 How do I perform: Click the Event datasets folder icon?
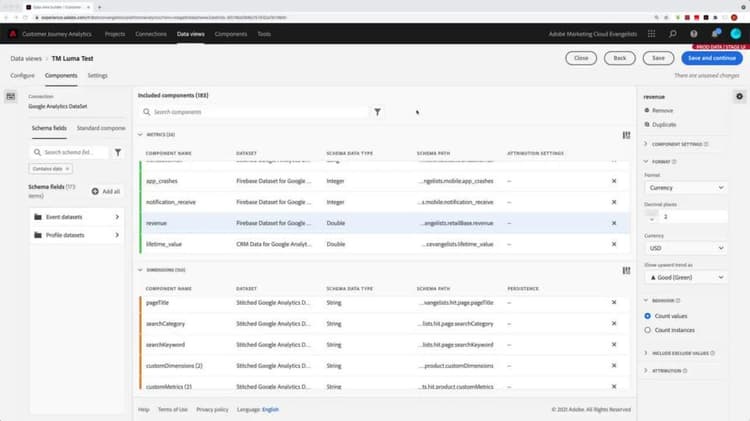38,217
